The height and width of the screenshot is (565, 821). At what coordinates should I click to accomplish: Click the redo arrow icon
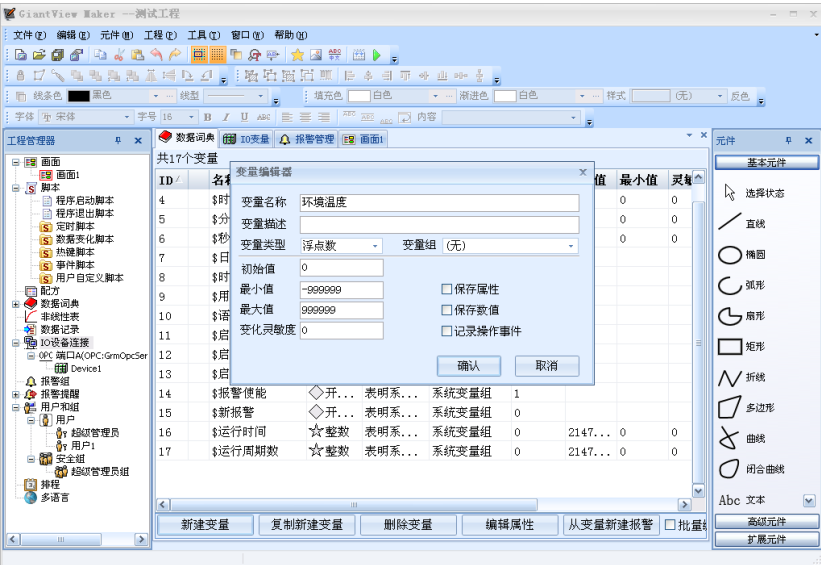[175, 54]
